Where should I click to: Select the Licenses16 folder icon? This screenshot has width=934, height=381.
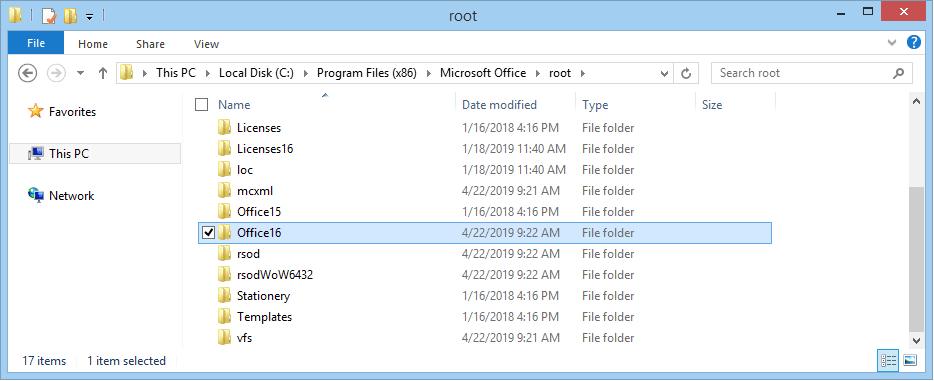225,148
